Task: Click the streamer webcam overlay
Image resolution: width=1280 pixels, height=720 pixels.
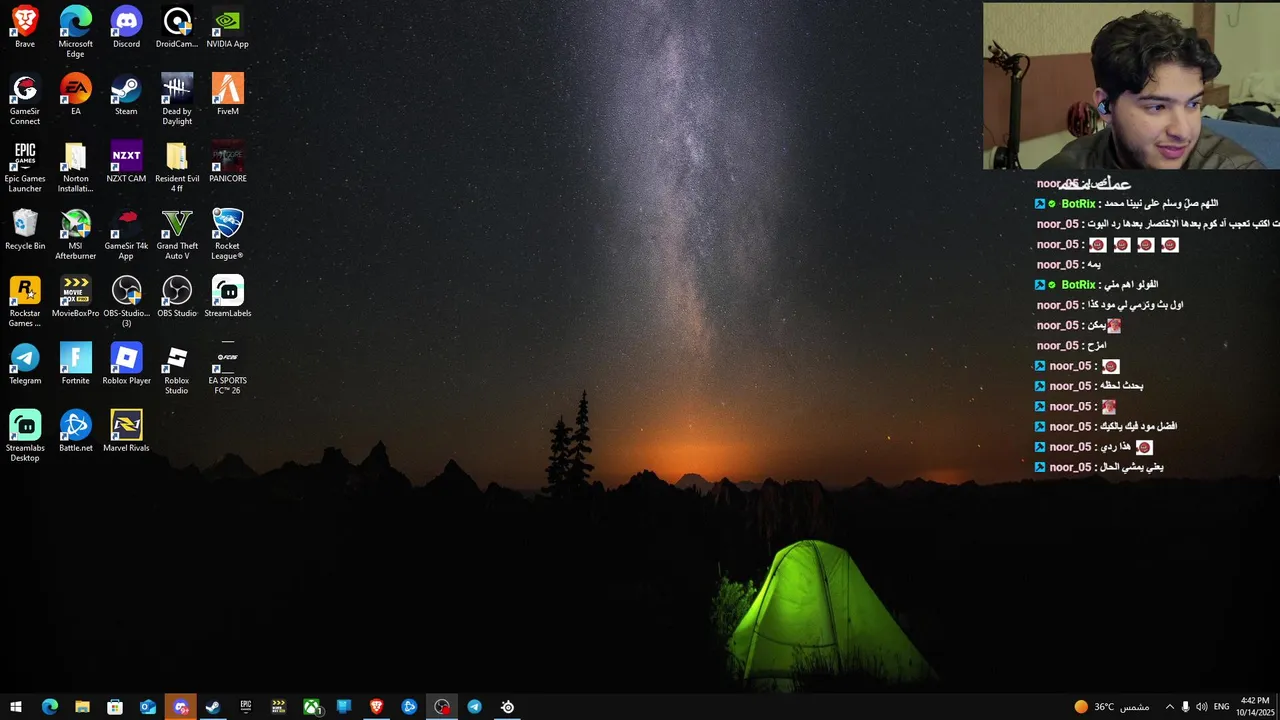Action: (1131, 85)
